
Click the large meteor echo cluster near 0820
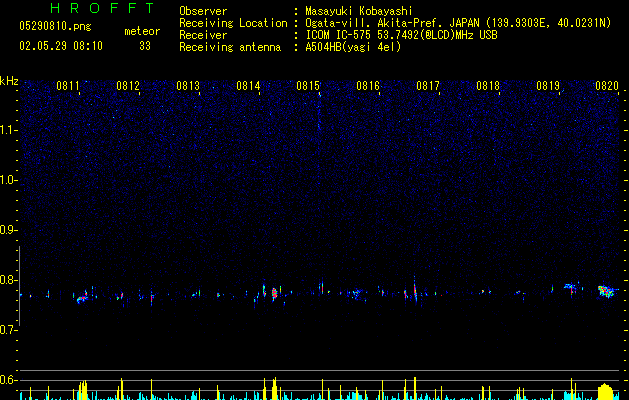(606, 291)
